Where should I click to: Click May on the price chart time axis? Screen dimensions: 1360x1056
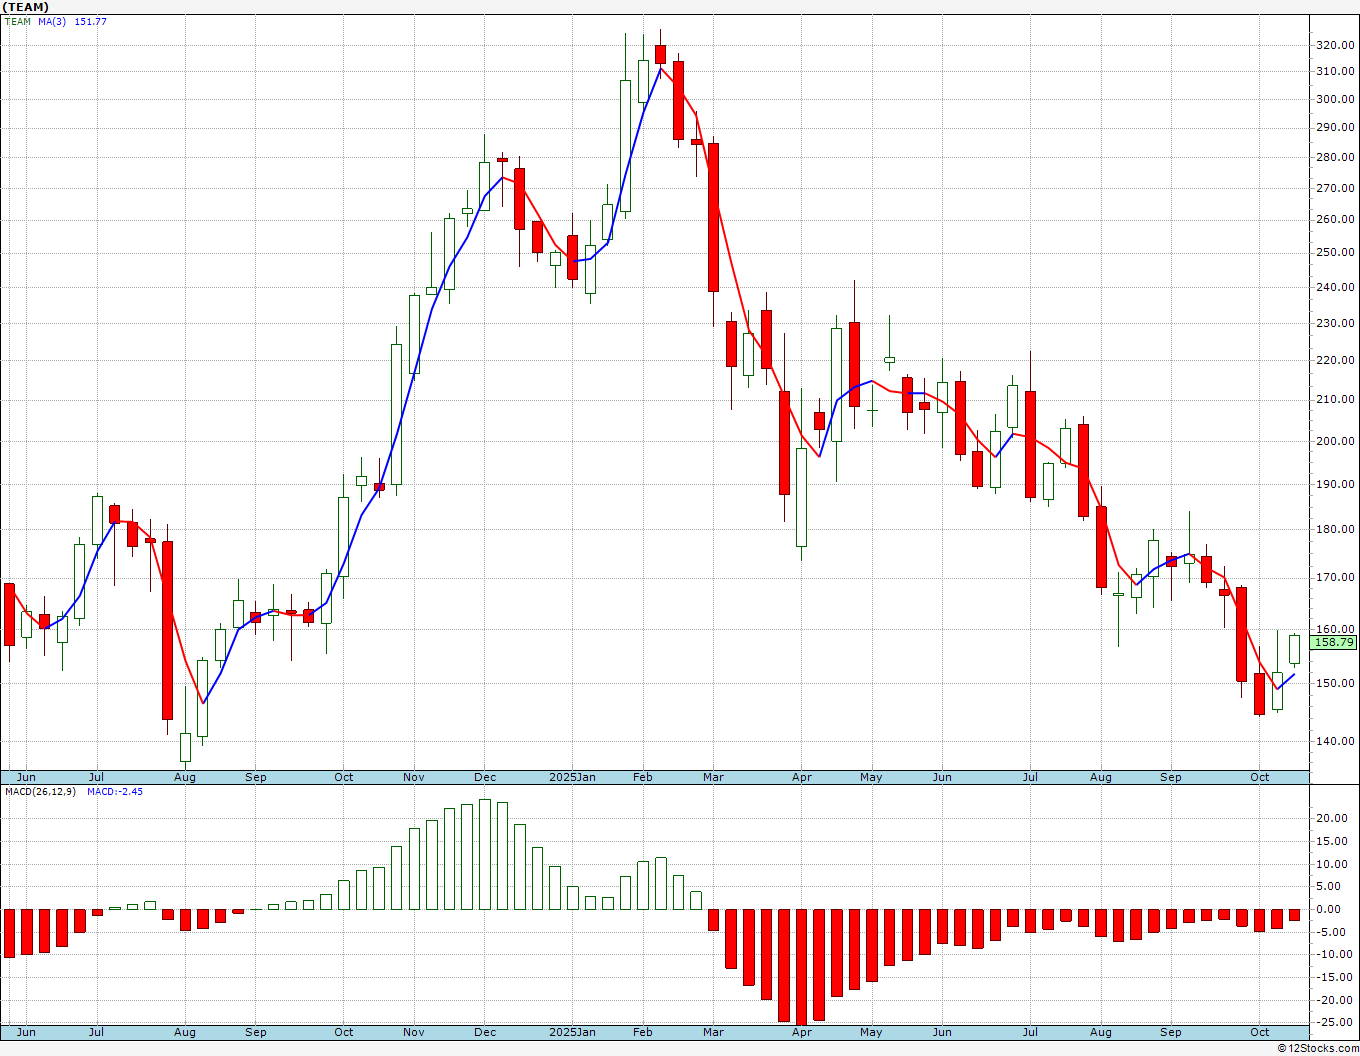871,777
